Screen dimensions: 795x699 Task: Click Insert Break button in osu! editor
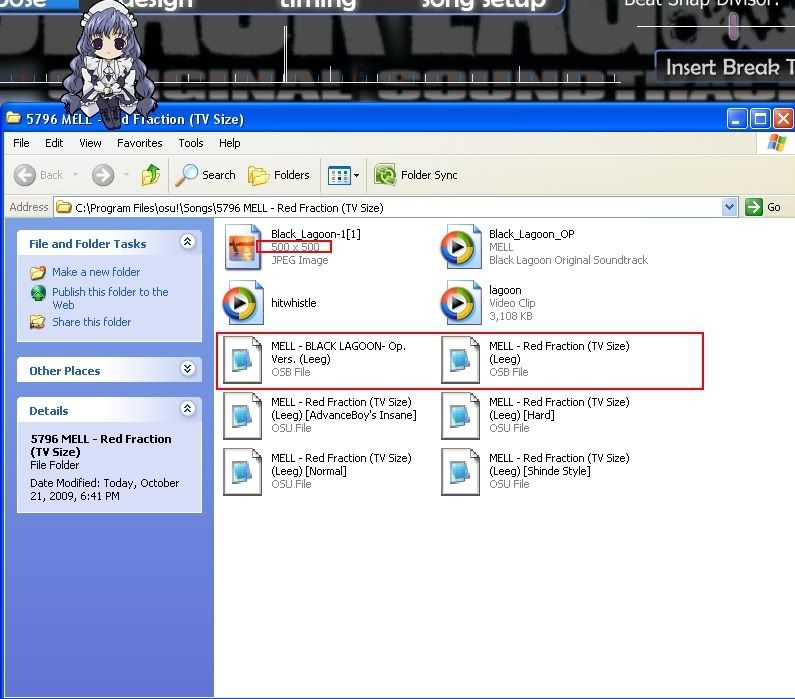pos(726,67)
